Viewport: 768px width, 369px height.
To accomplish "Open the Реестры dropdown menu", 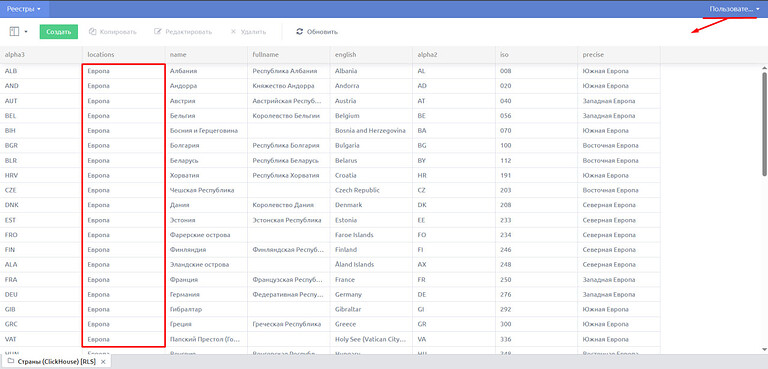I will click(24, 9).
